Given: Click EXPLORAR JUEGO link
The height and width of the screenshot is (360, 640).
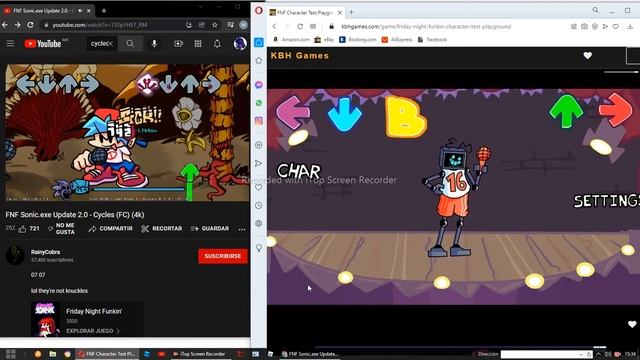Looking at the screenshot, I should (x=93, y=331).
